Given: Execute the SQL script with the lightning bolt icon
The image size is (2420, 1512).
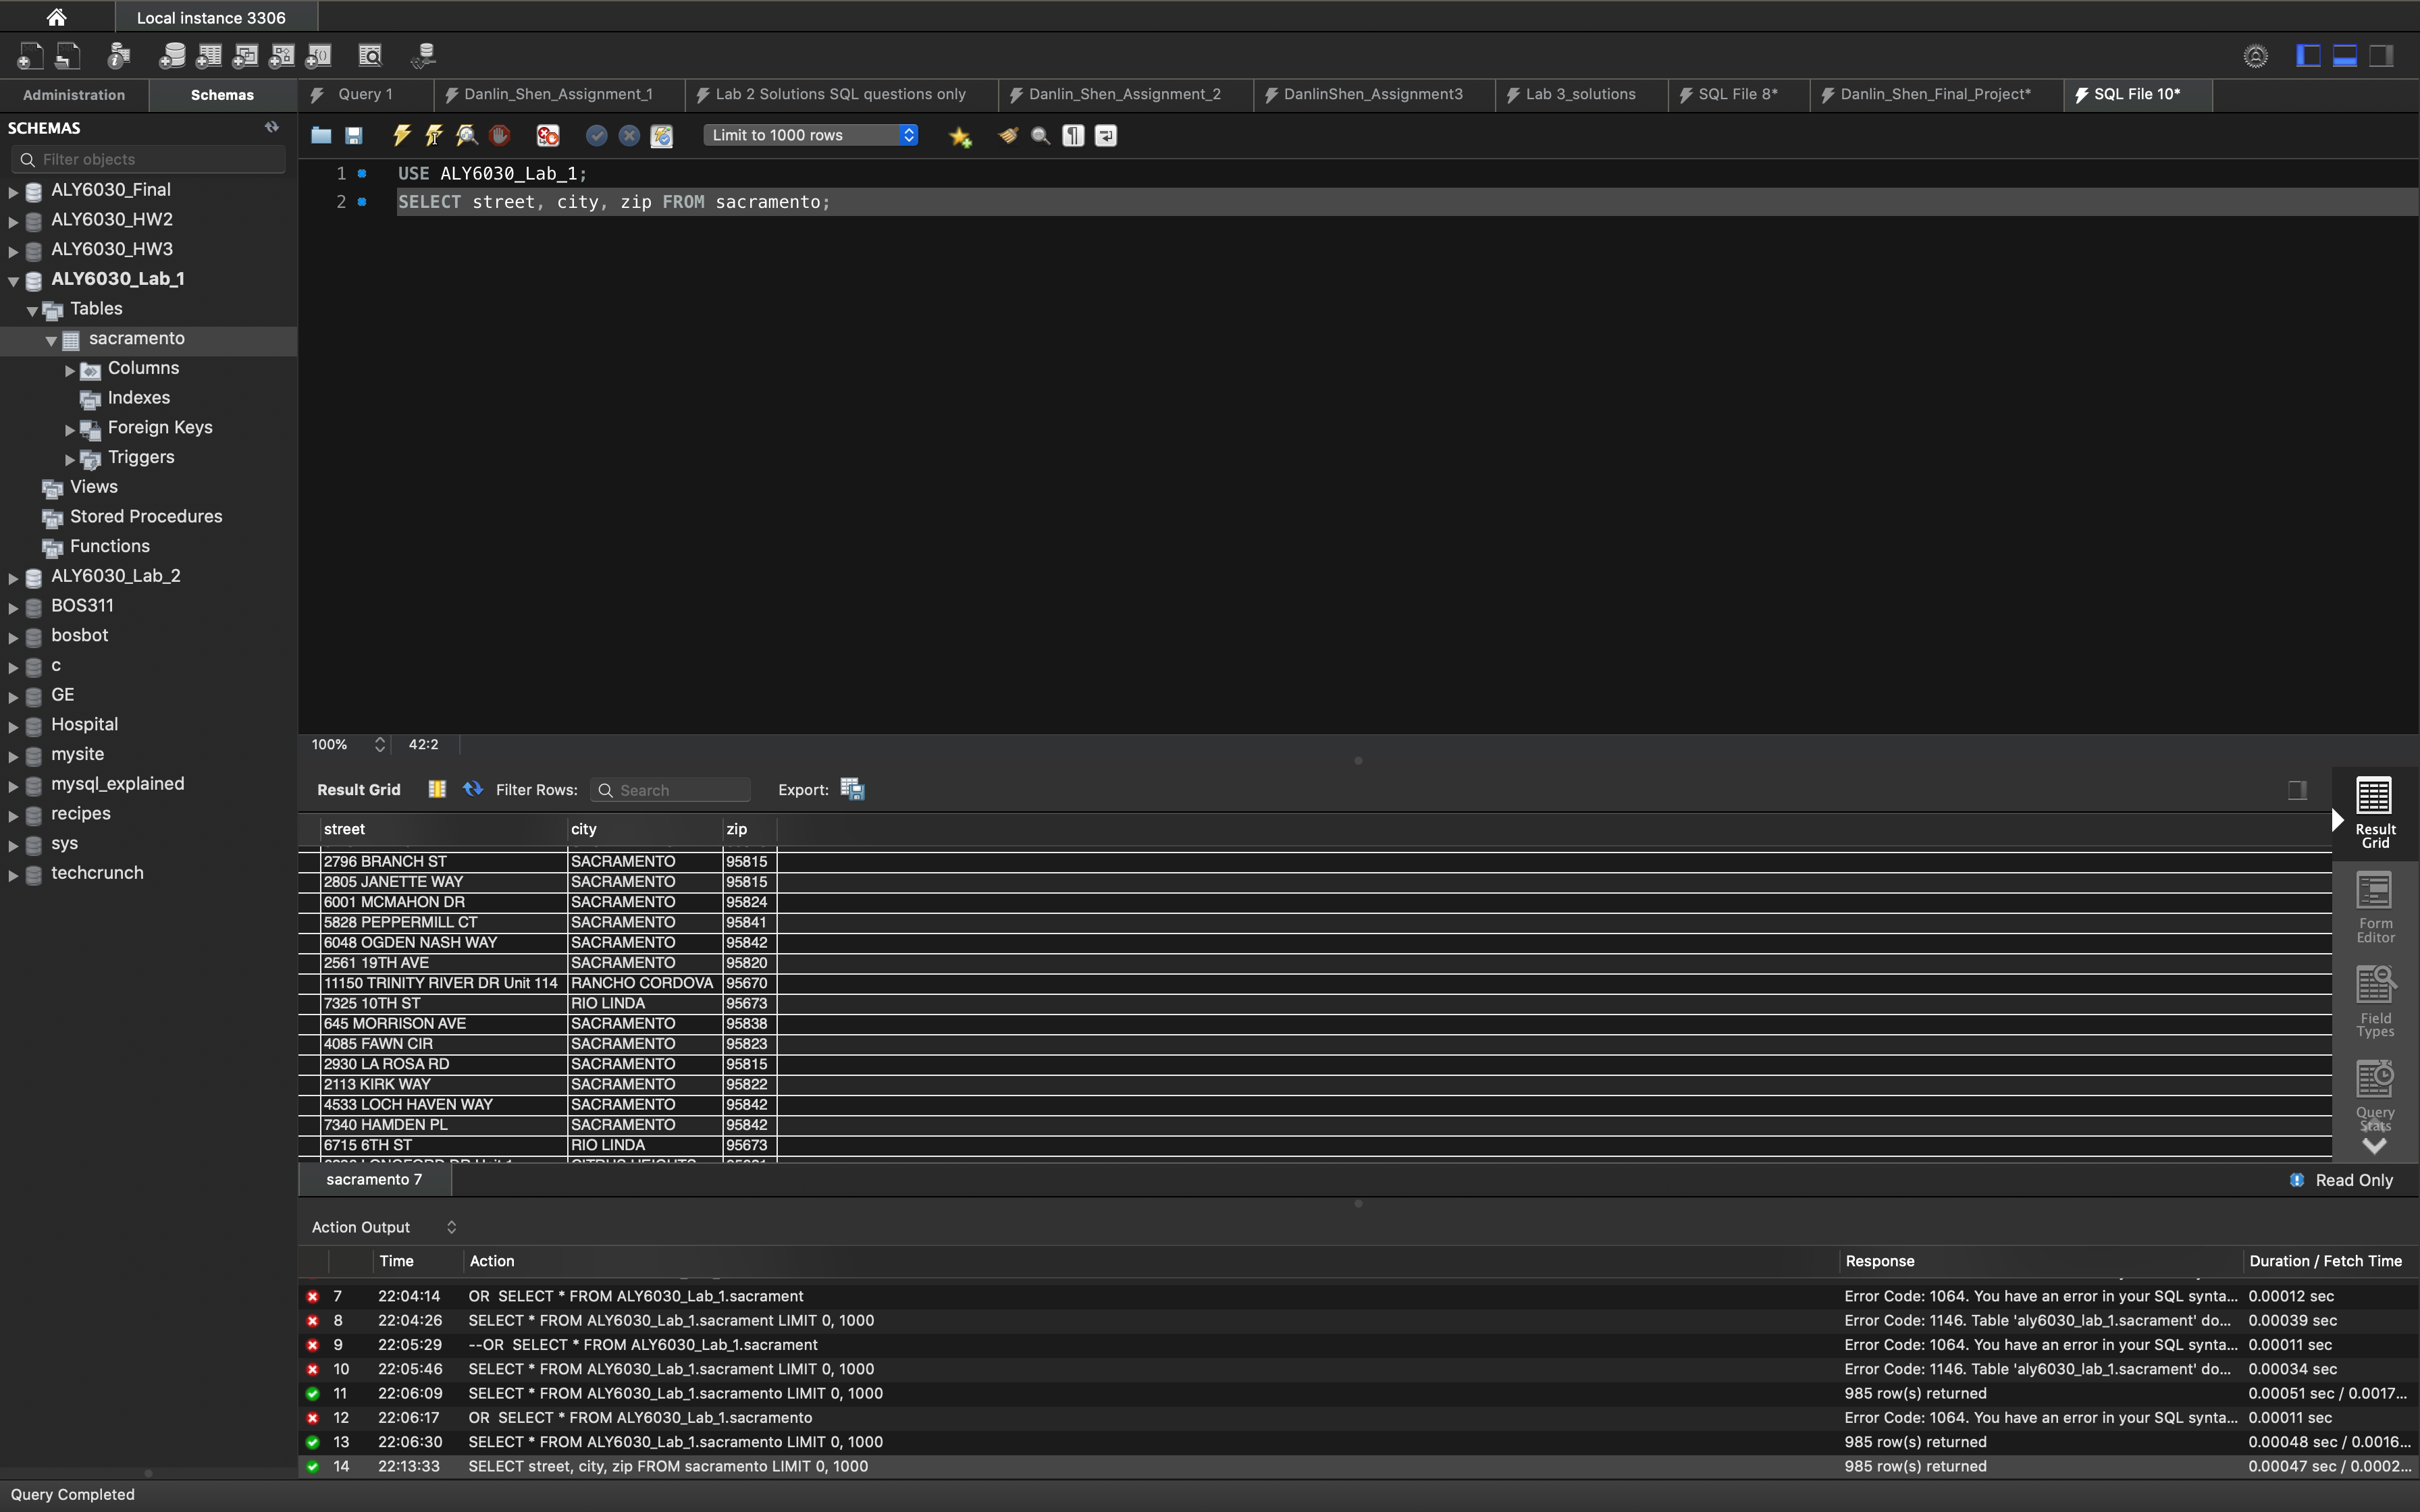Looking at the screenshot, I should coord(402,135).
